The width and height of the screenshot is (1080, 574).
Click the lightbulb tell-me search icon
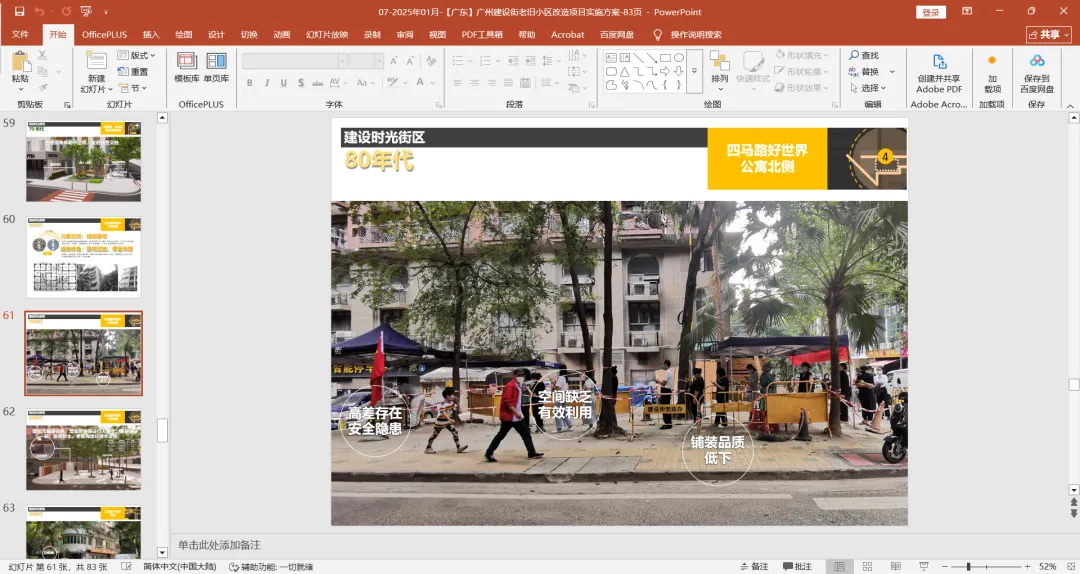click(x=658, y=34)
